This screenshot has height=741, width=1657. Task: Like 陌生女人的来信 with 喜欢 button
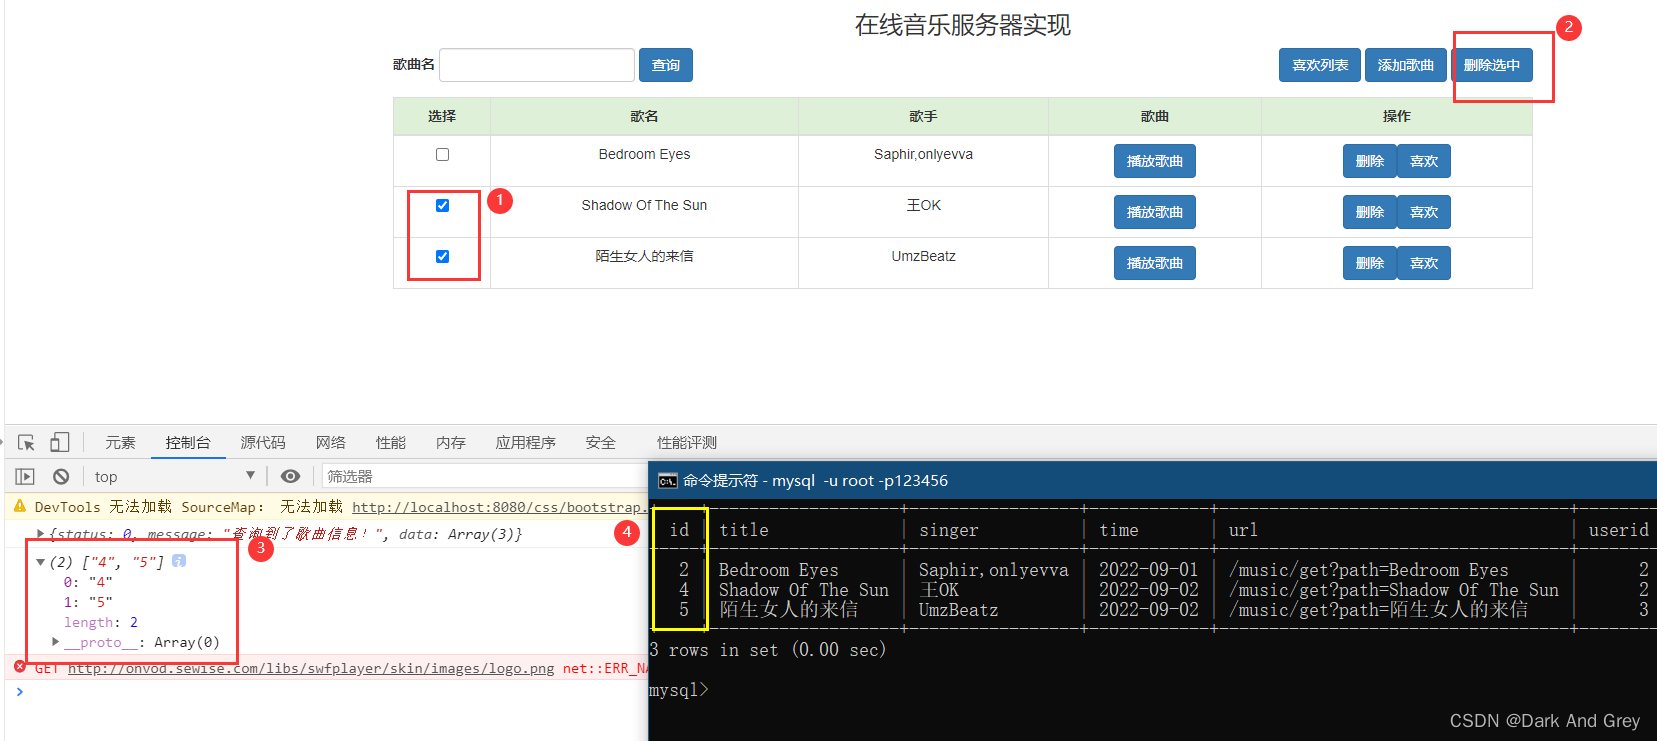(x=1424, y=263)
